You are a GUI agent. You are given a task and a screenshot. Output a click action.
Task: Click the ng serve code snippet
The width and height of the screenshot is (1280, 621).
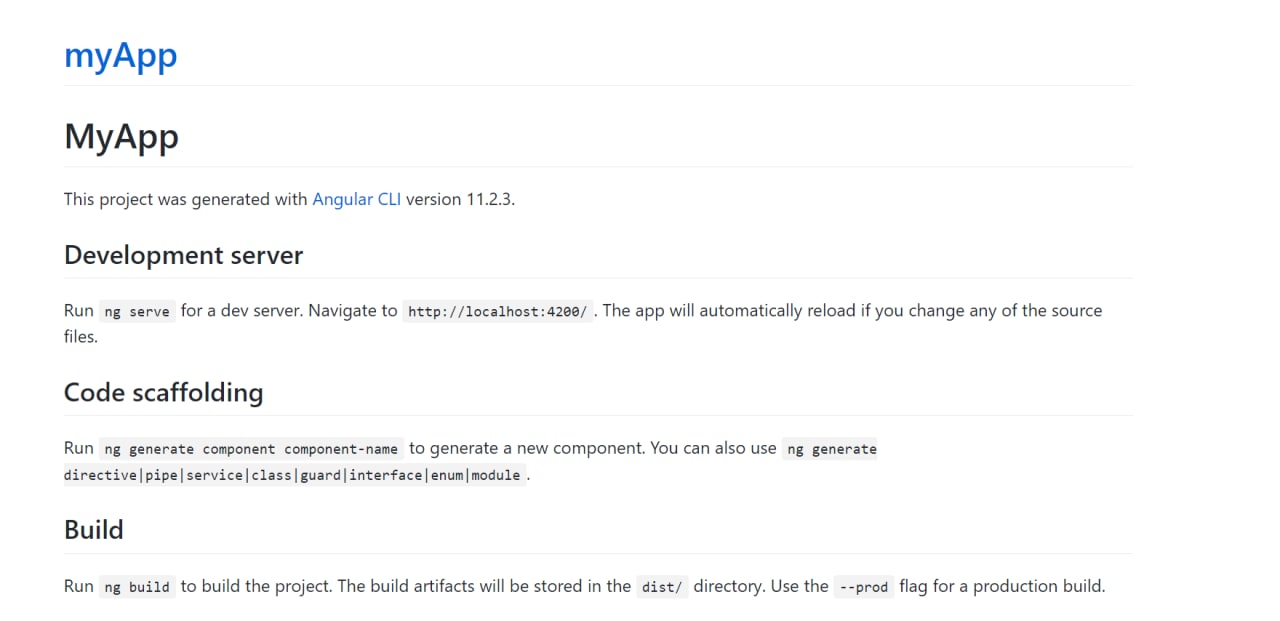tap(137, 311)
